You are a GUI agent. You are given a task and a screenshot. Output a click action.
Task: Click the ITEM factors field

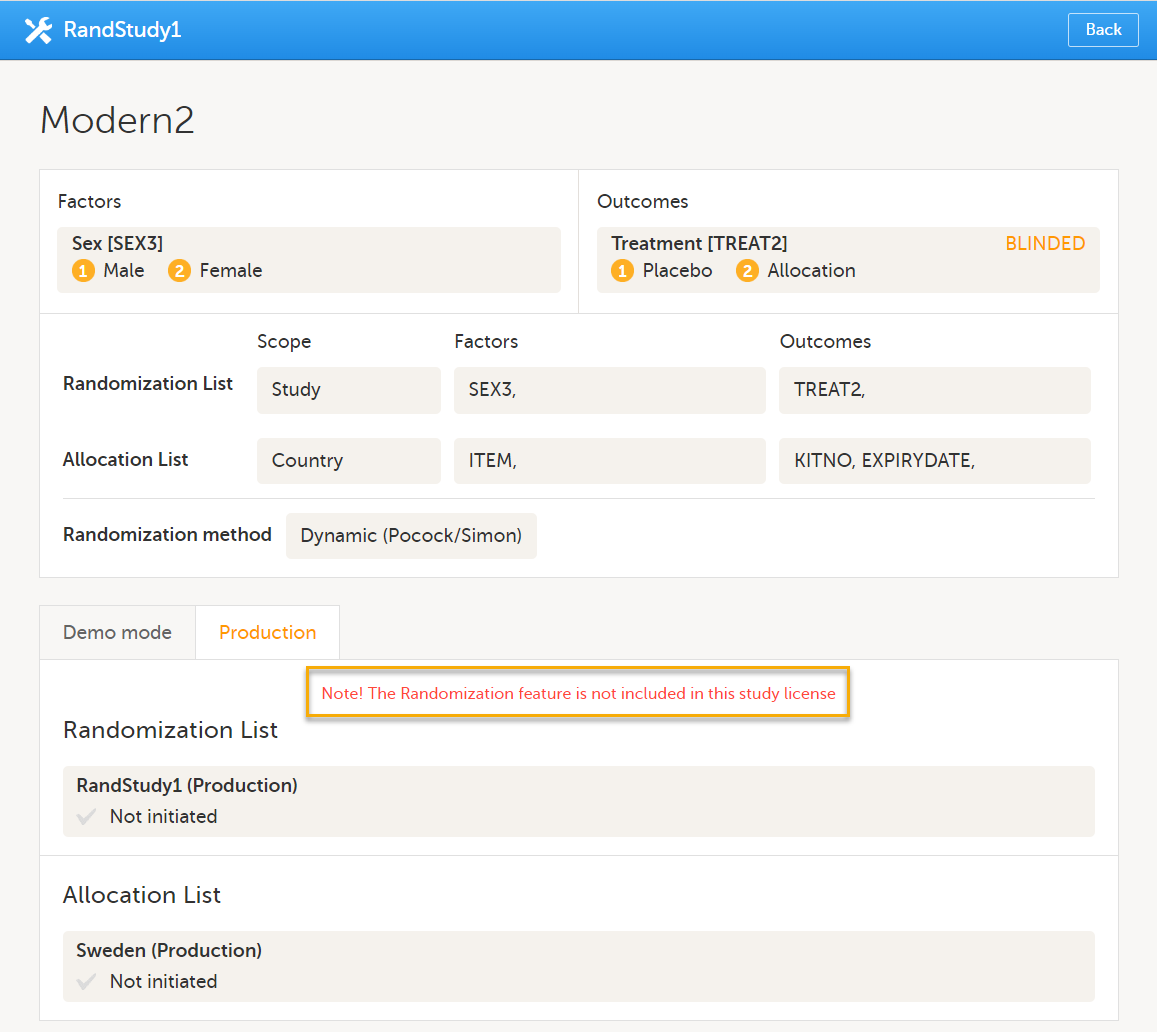pos(609,461)
